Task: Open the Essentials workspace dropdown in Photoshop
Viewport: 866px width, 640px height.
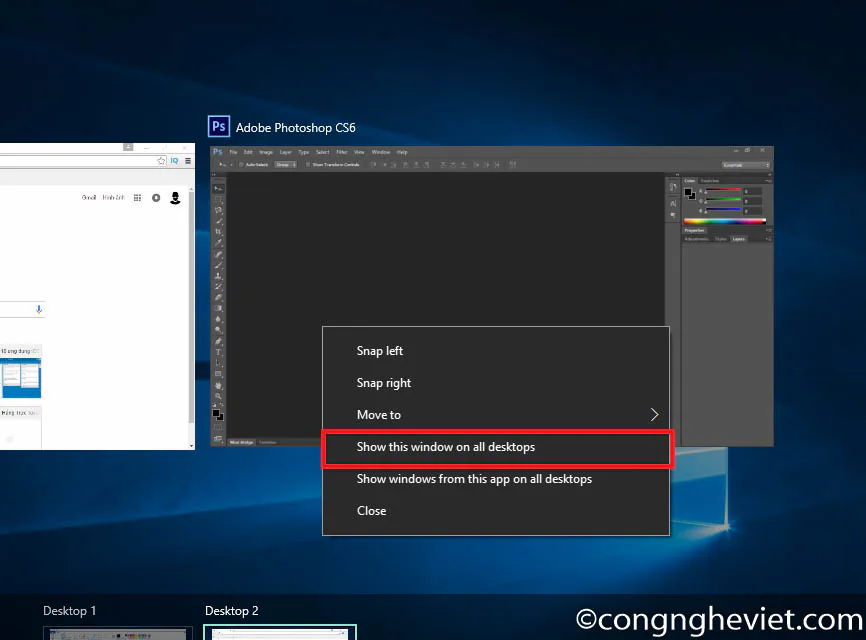Action: (x=746, y=165)
